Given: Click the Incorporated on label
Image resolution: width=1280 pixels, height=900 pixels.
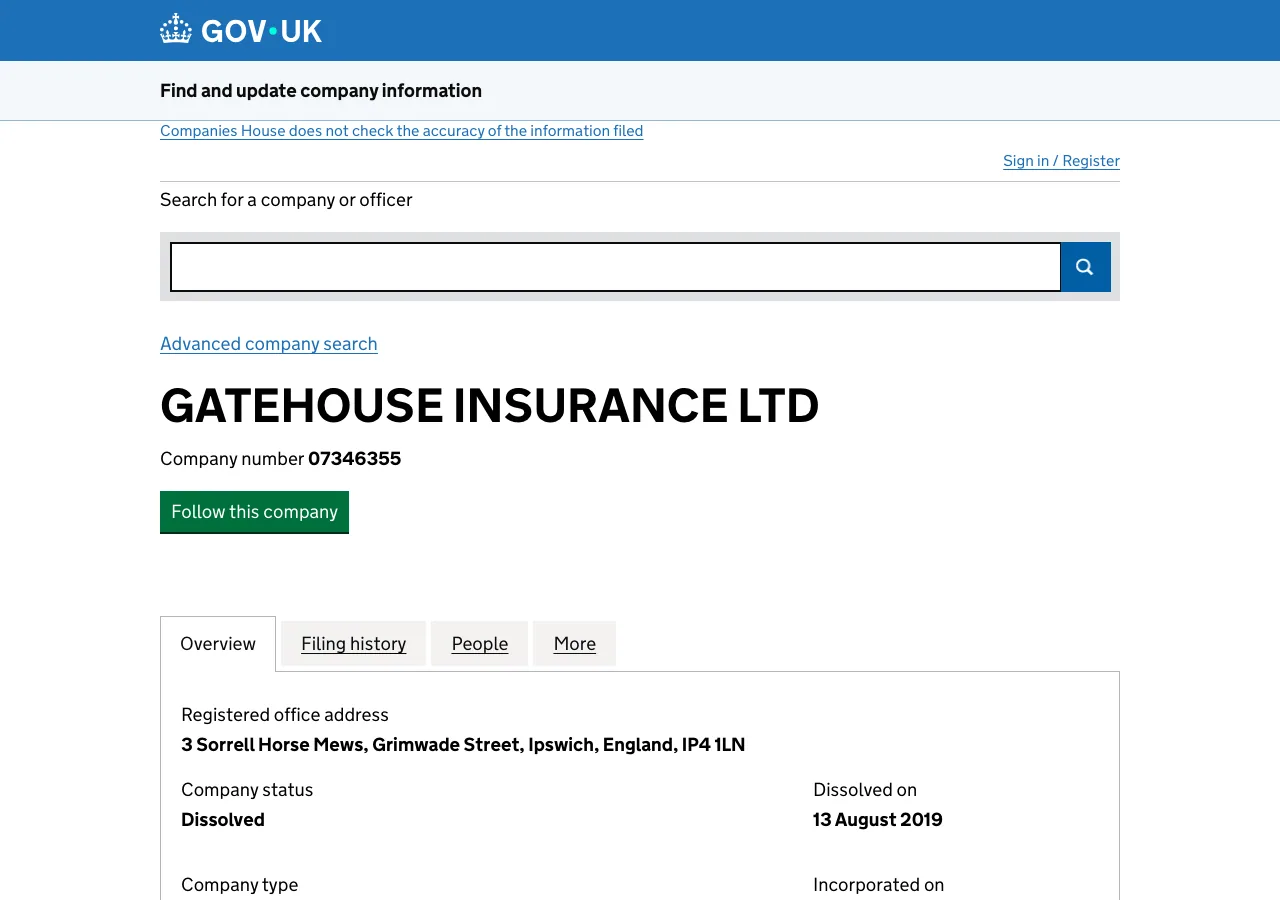Looking at the screenshot, I should (x=878, y=884).
